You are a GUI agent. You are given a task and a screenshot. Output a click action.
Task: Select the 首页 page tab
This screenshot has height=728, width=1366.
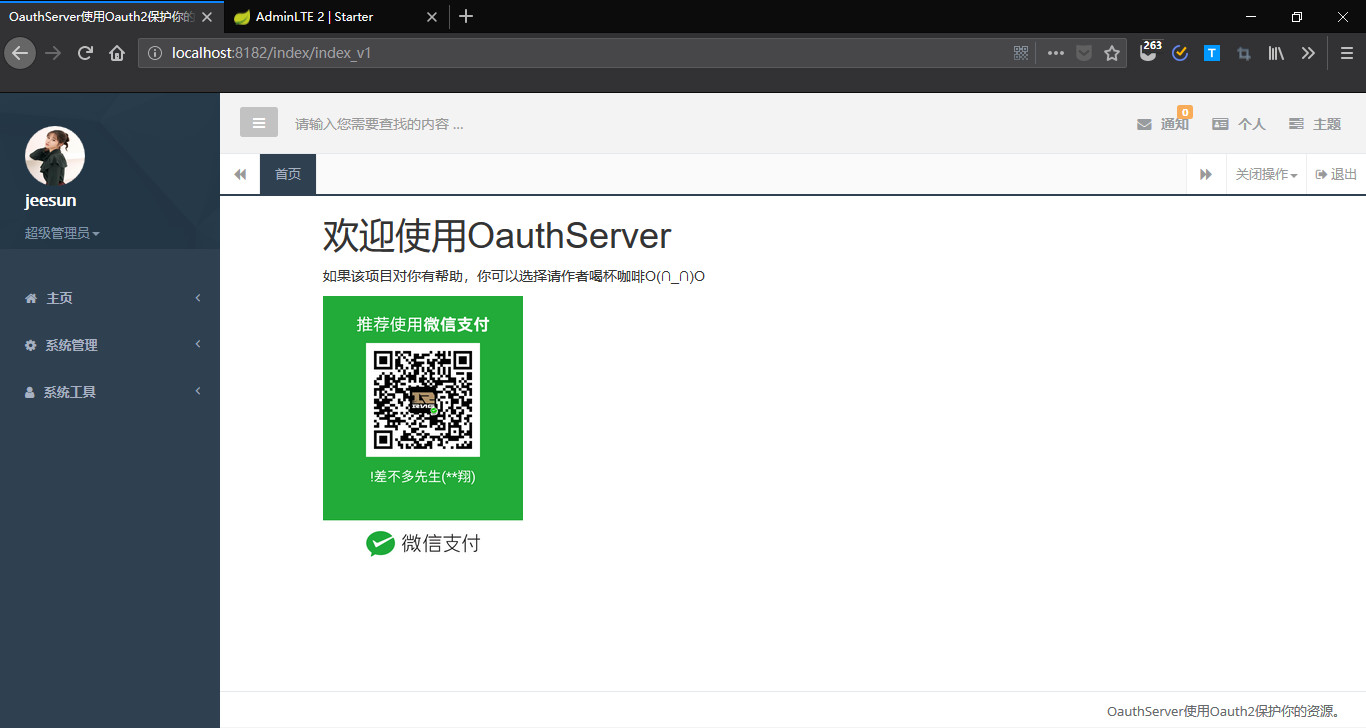tap(288, 174)
